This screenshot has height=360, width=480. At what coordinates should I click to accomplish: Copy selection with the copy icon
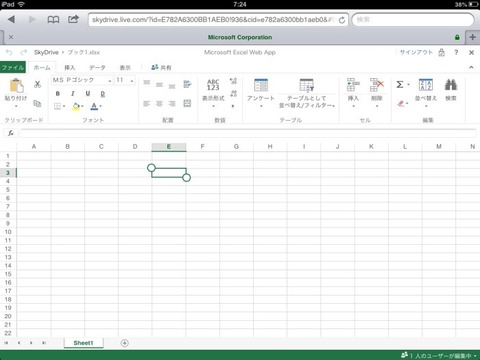tap(37, 104)
